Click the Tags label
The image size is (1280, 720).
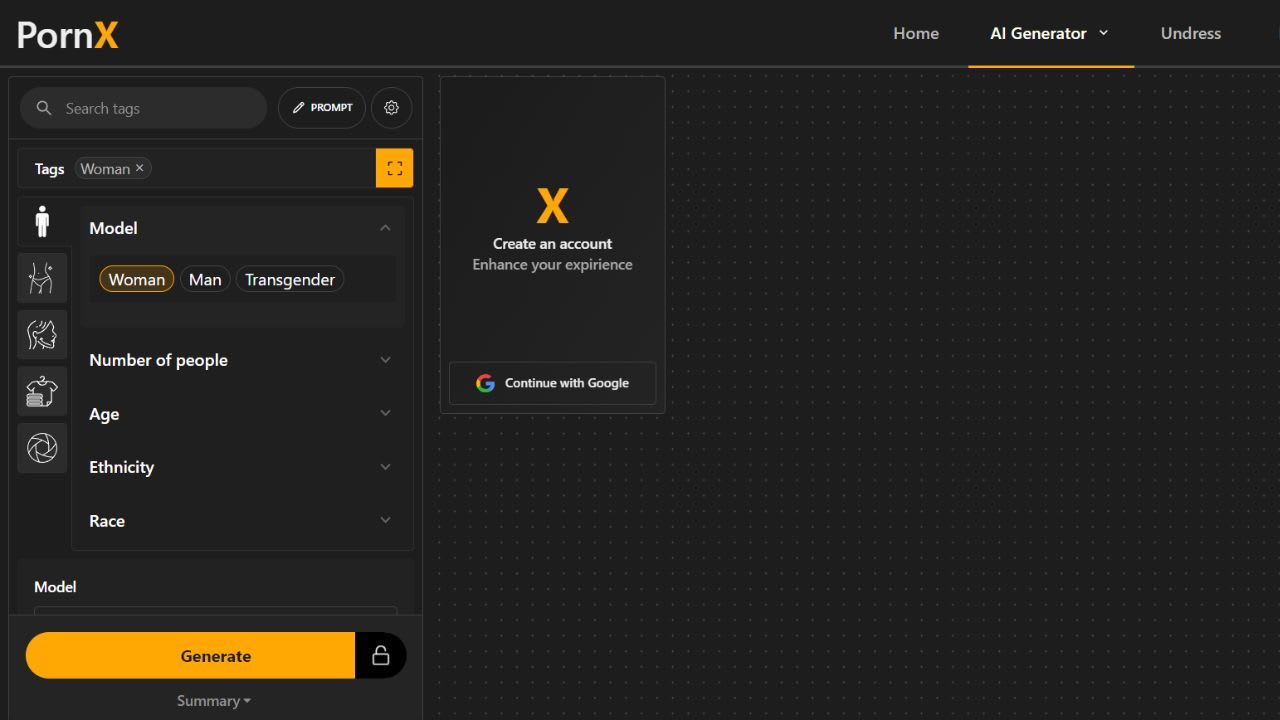pyautogui.click(x=49, y=169)
